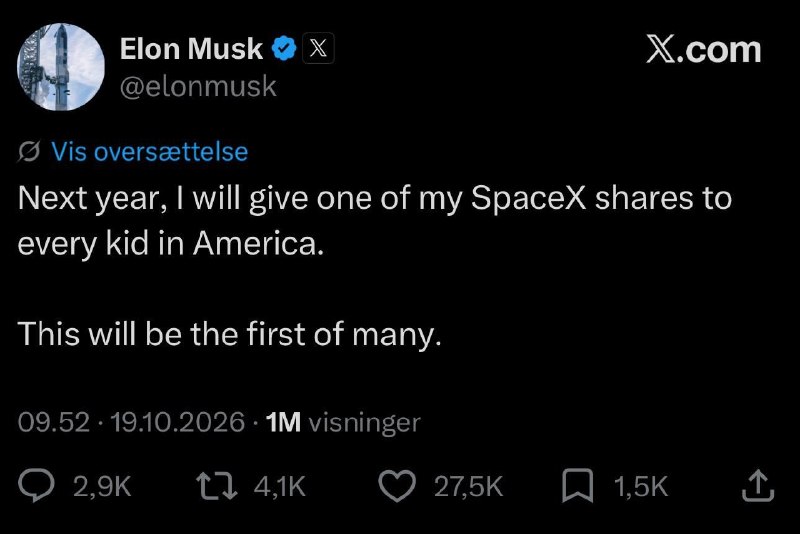Click the blue verified checkmark badge

click(x=284, y=48)
